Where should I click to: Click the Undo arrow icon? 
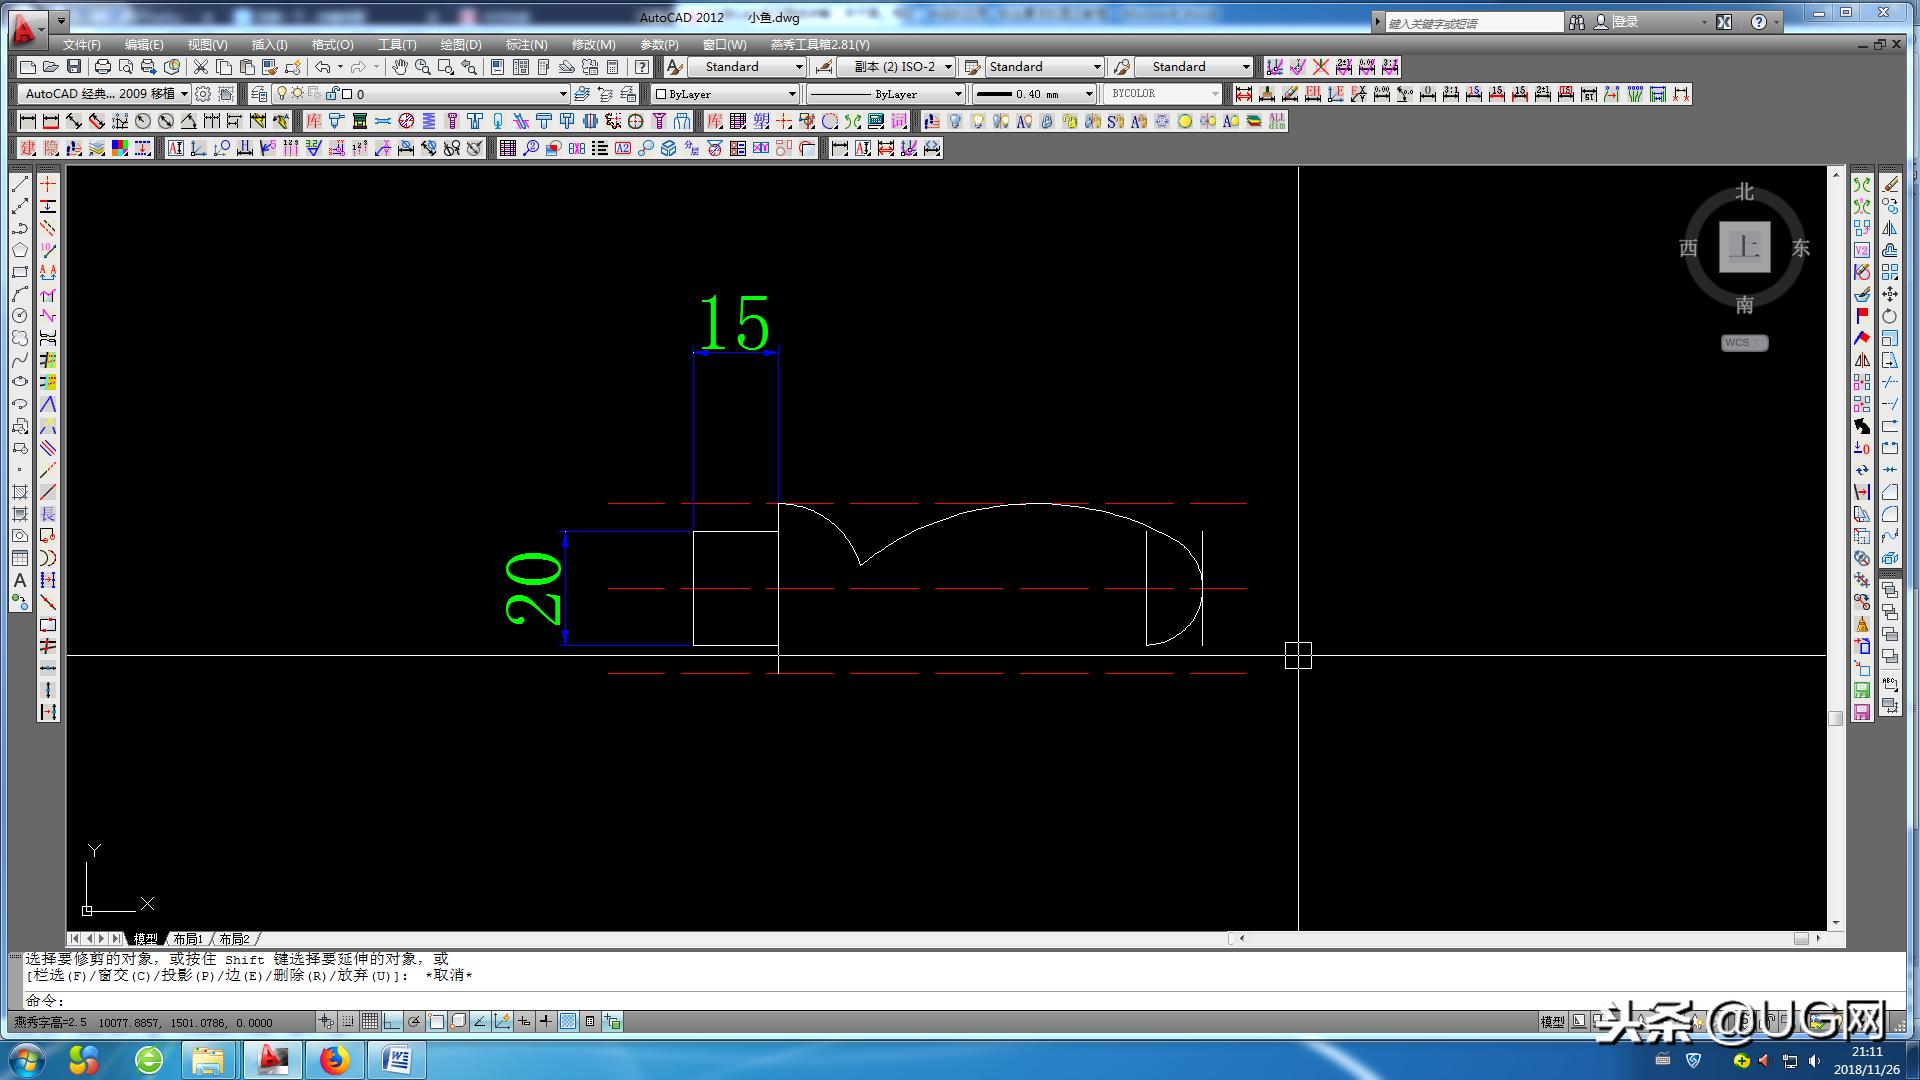tap(322, 67)
